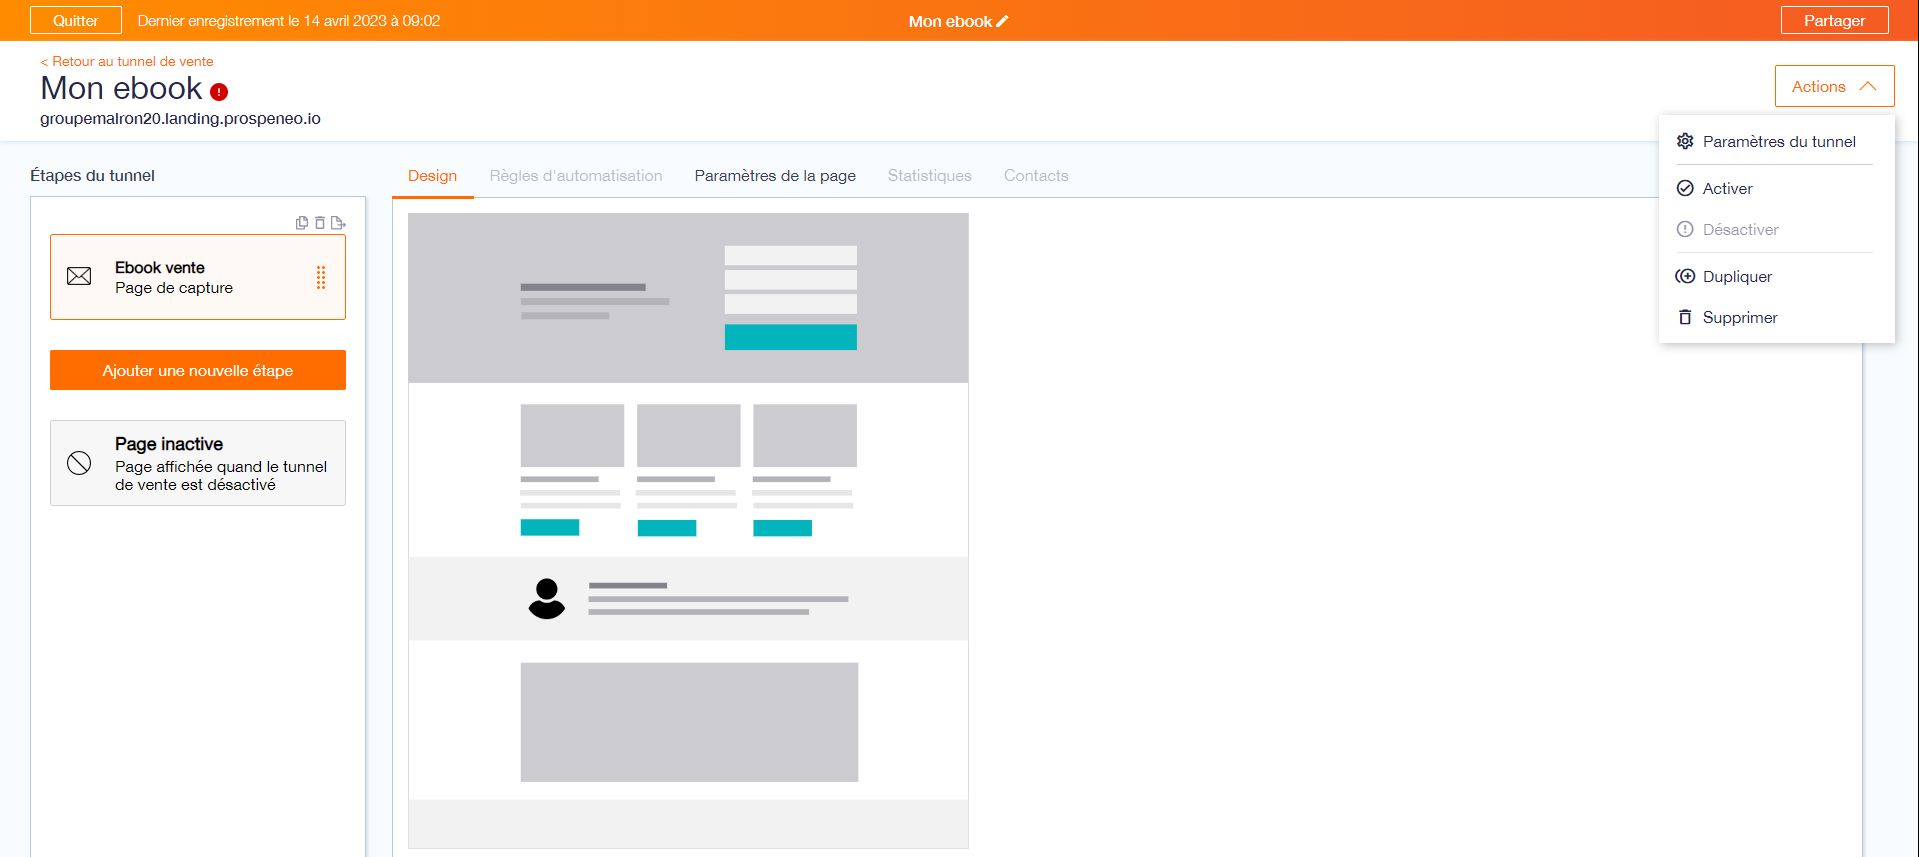
Task: Click the prohibited circle icon on Page inactive
Action: 79,462
